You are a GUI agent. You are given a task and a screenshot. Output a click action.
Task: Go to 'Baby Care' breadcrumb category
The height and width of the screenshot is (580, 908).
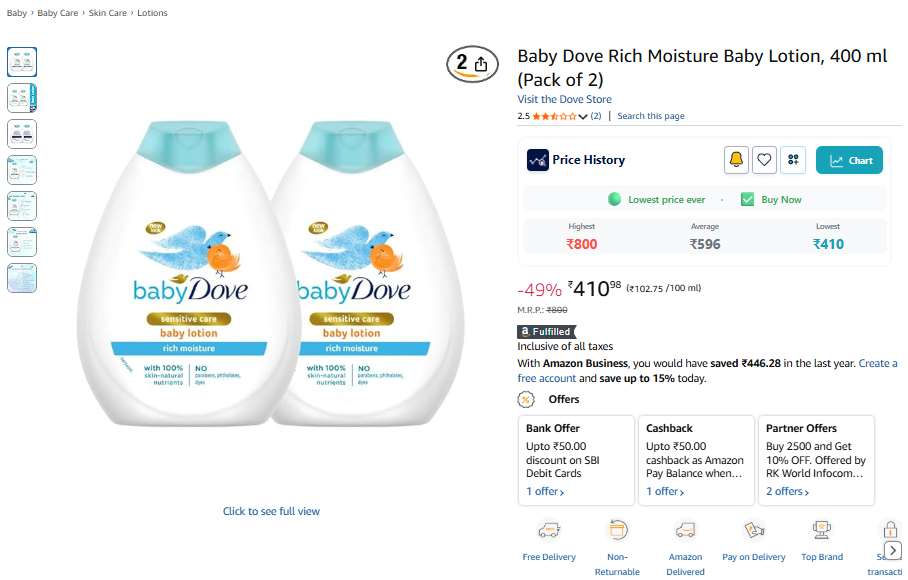click(x=58, y=13)
